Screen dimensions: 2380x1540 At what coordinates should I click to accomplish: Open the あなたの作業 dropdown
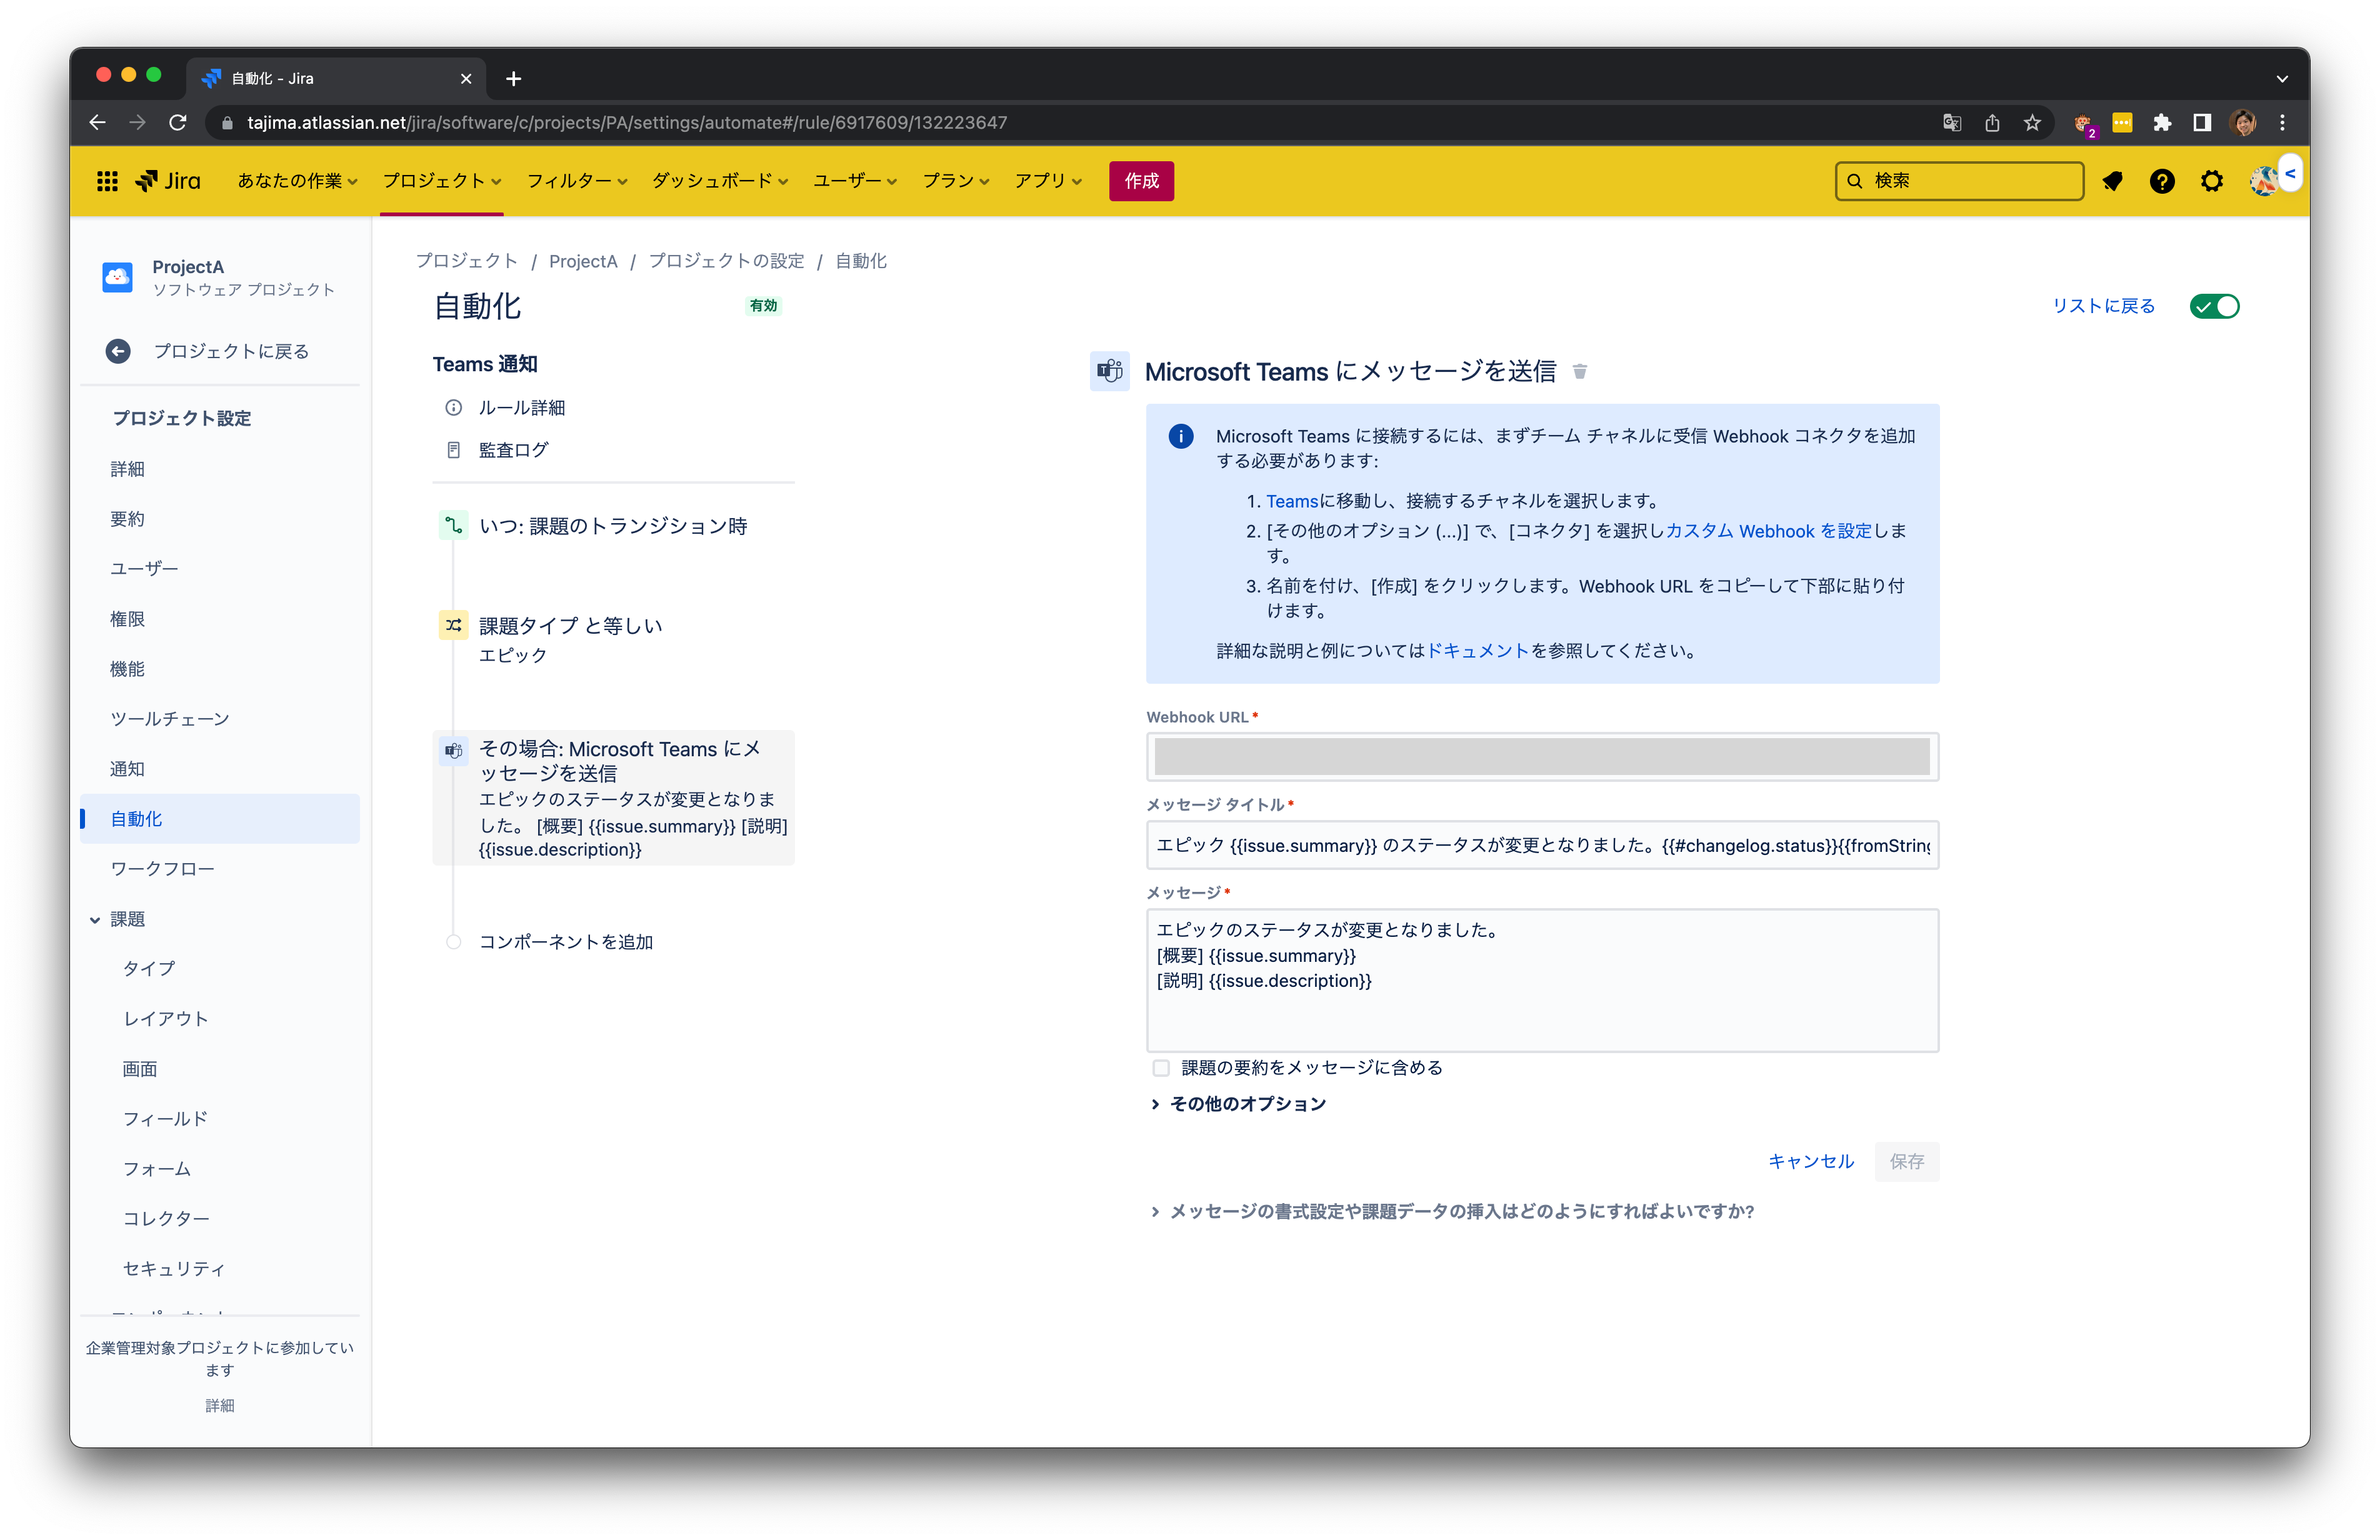click(297, 181)
